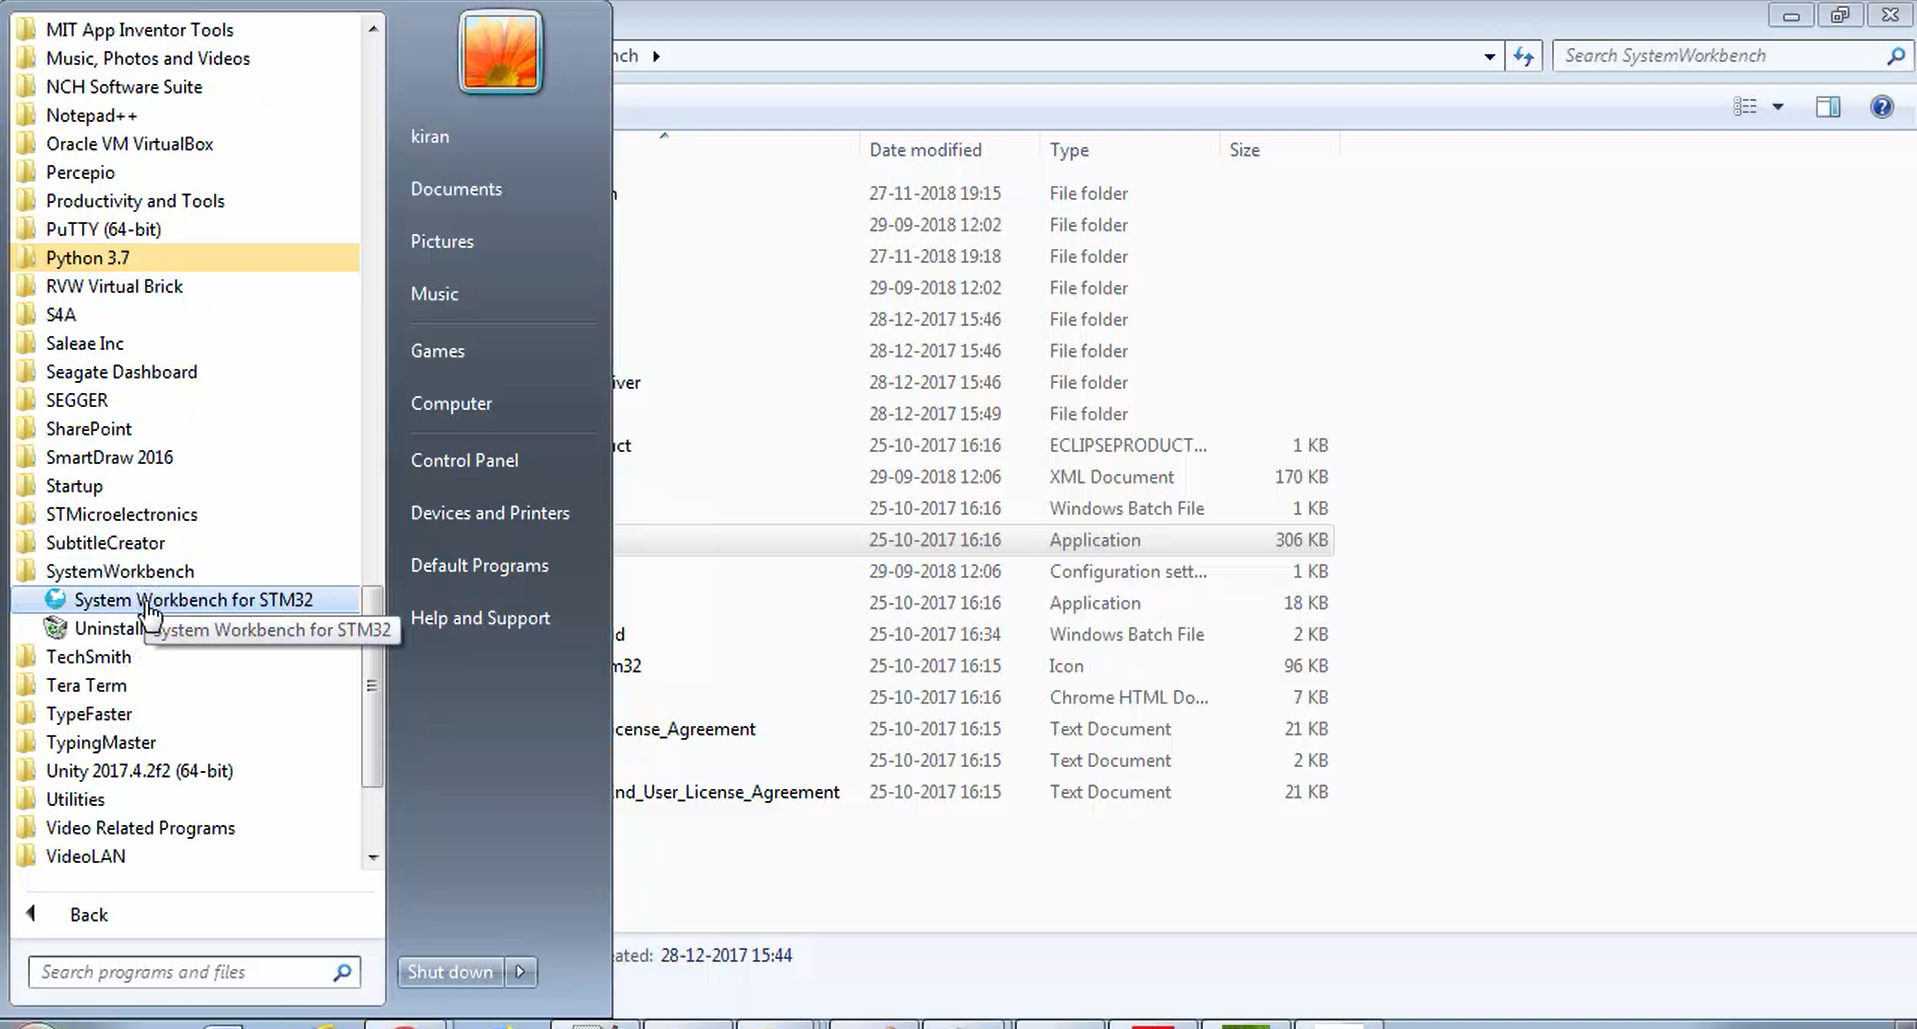Click the Explorer search magnifier icon

1895,56
